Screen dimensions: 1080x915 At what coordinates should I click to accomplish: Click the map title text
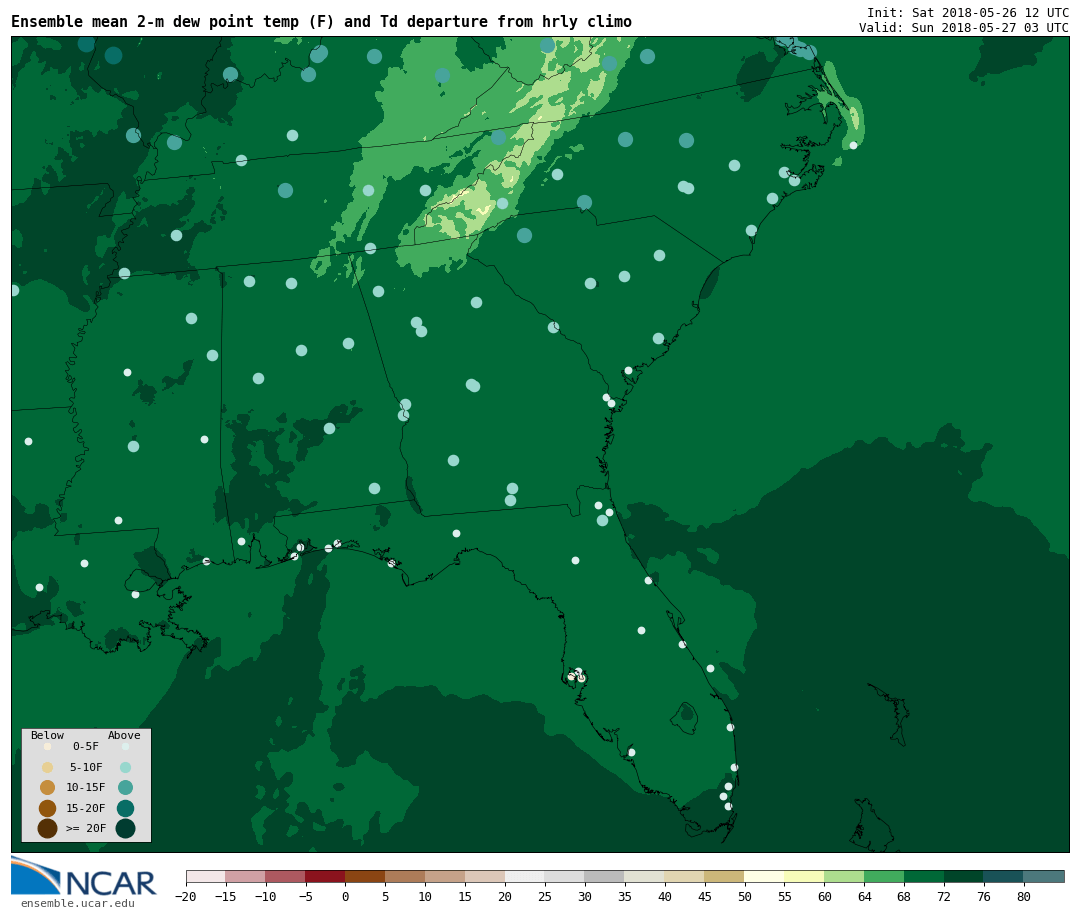pyautogui.click(x=321, y=21)
